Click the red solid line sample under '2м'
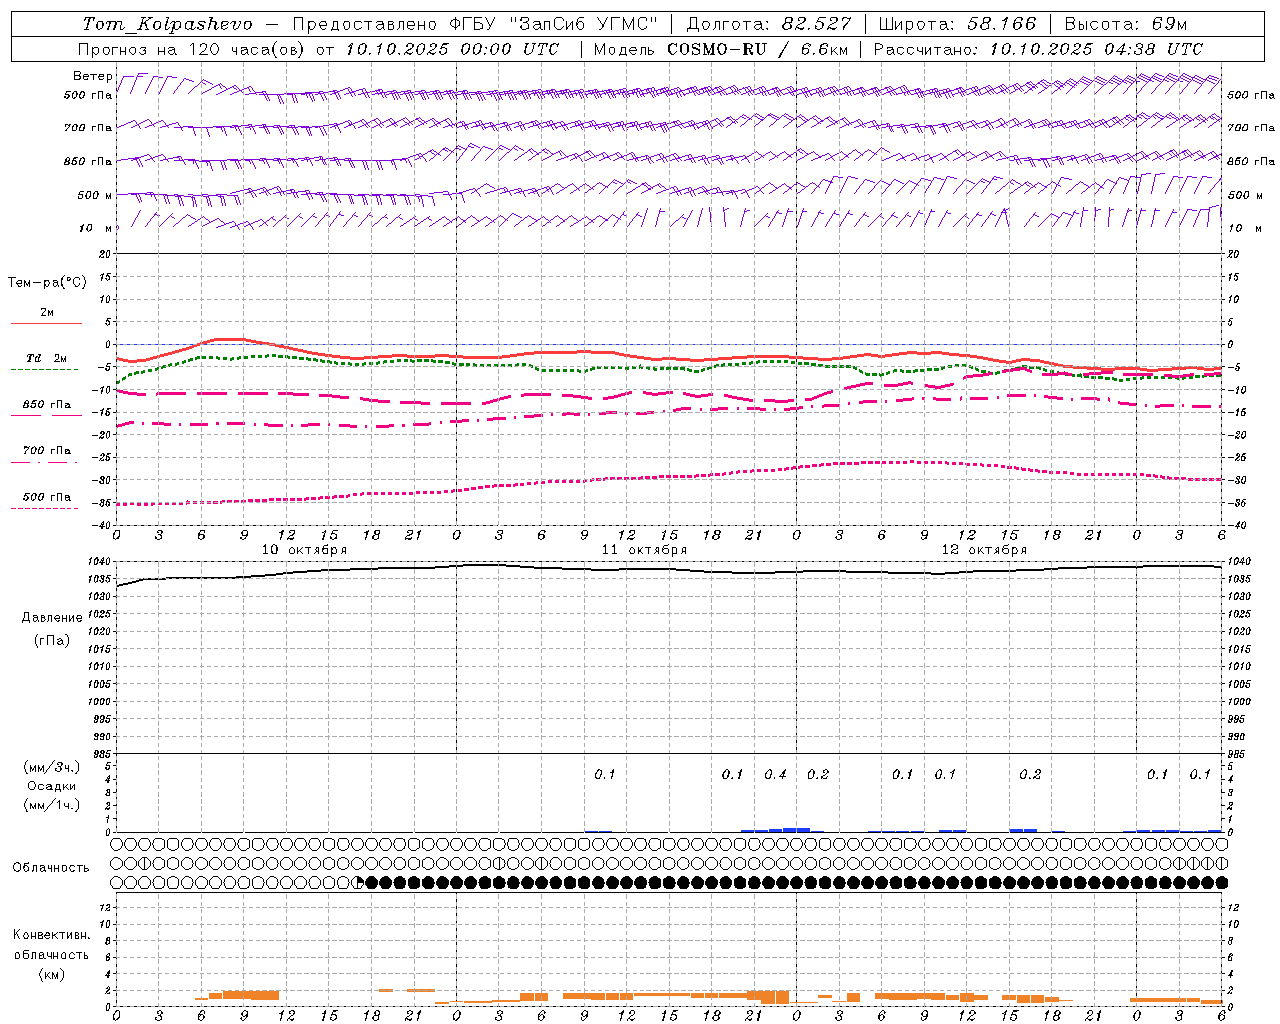1280x1024 pixels. [x=46, y=323]
